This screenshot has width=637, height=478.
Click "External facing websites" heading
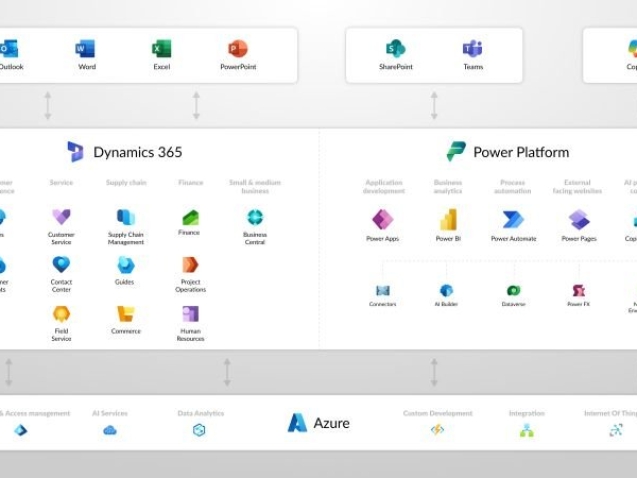click(577, 186)
